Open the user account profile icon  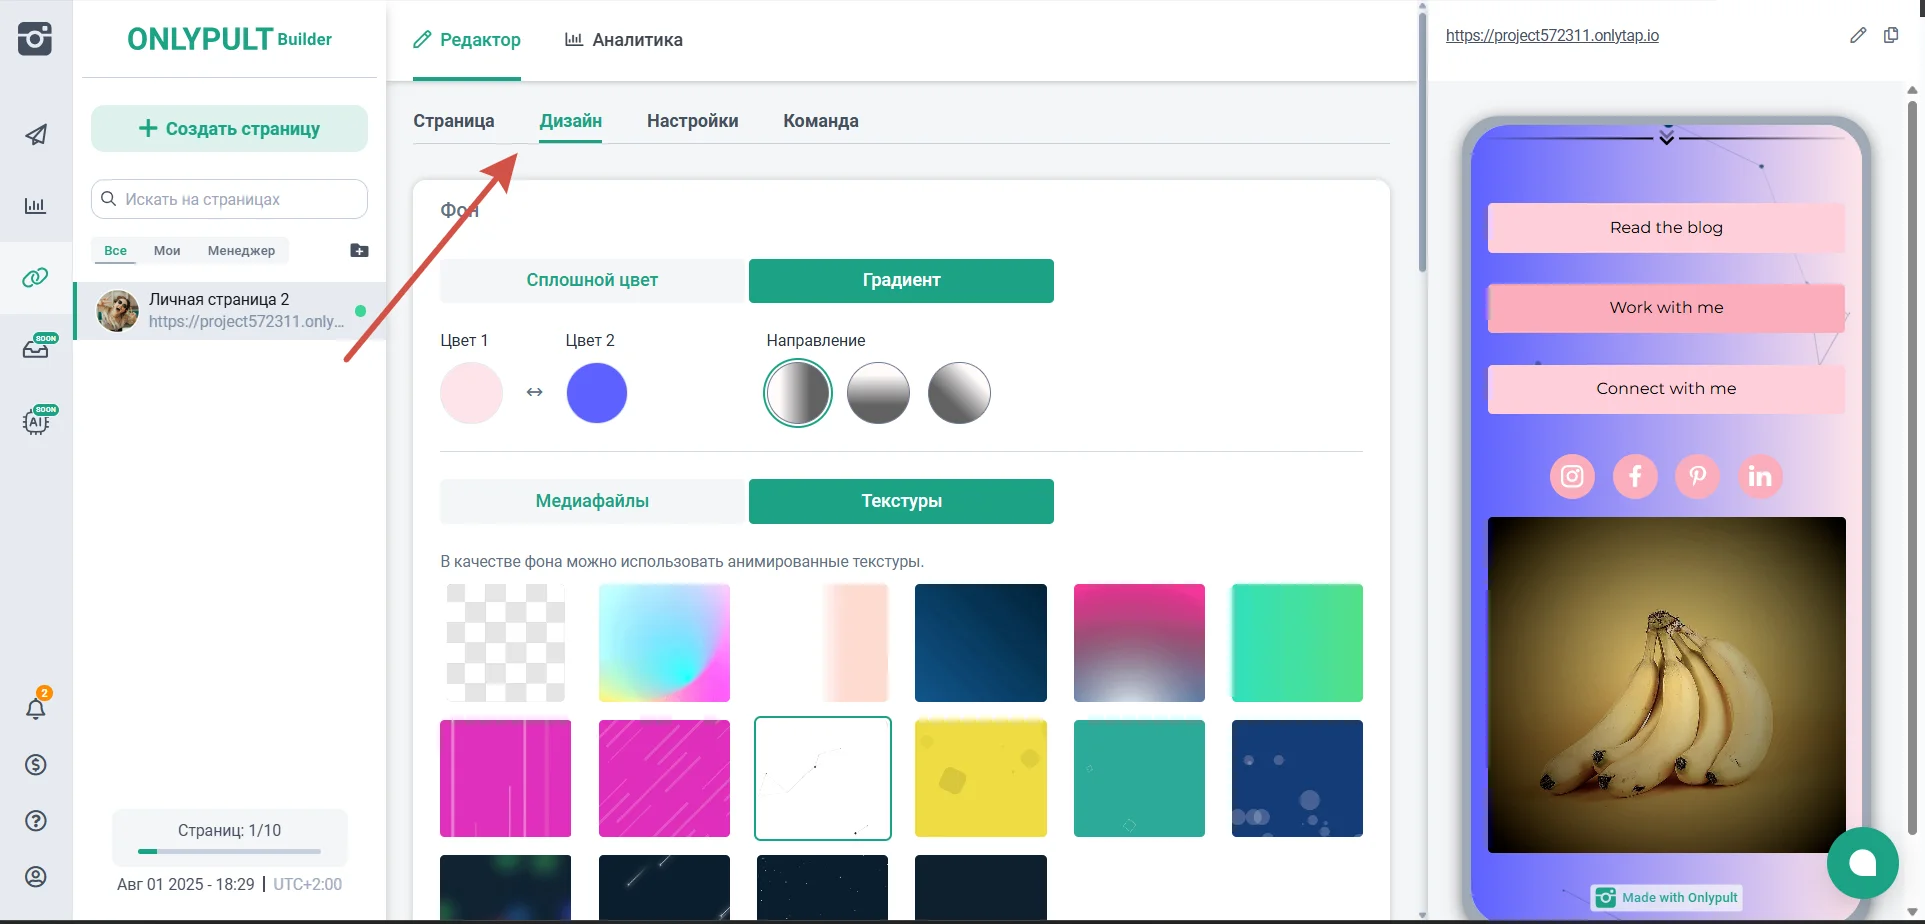tap(36, 877)
